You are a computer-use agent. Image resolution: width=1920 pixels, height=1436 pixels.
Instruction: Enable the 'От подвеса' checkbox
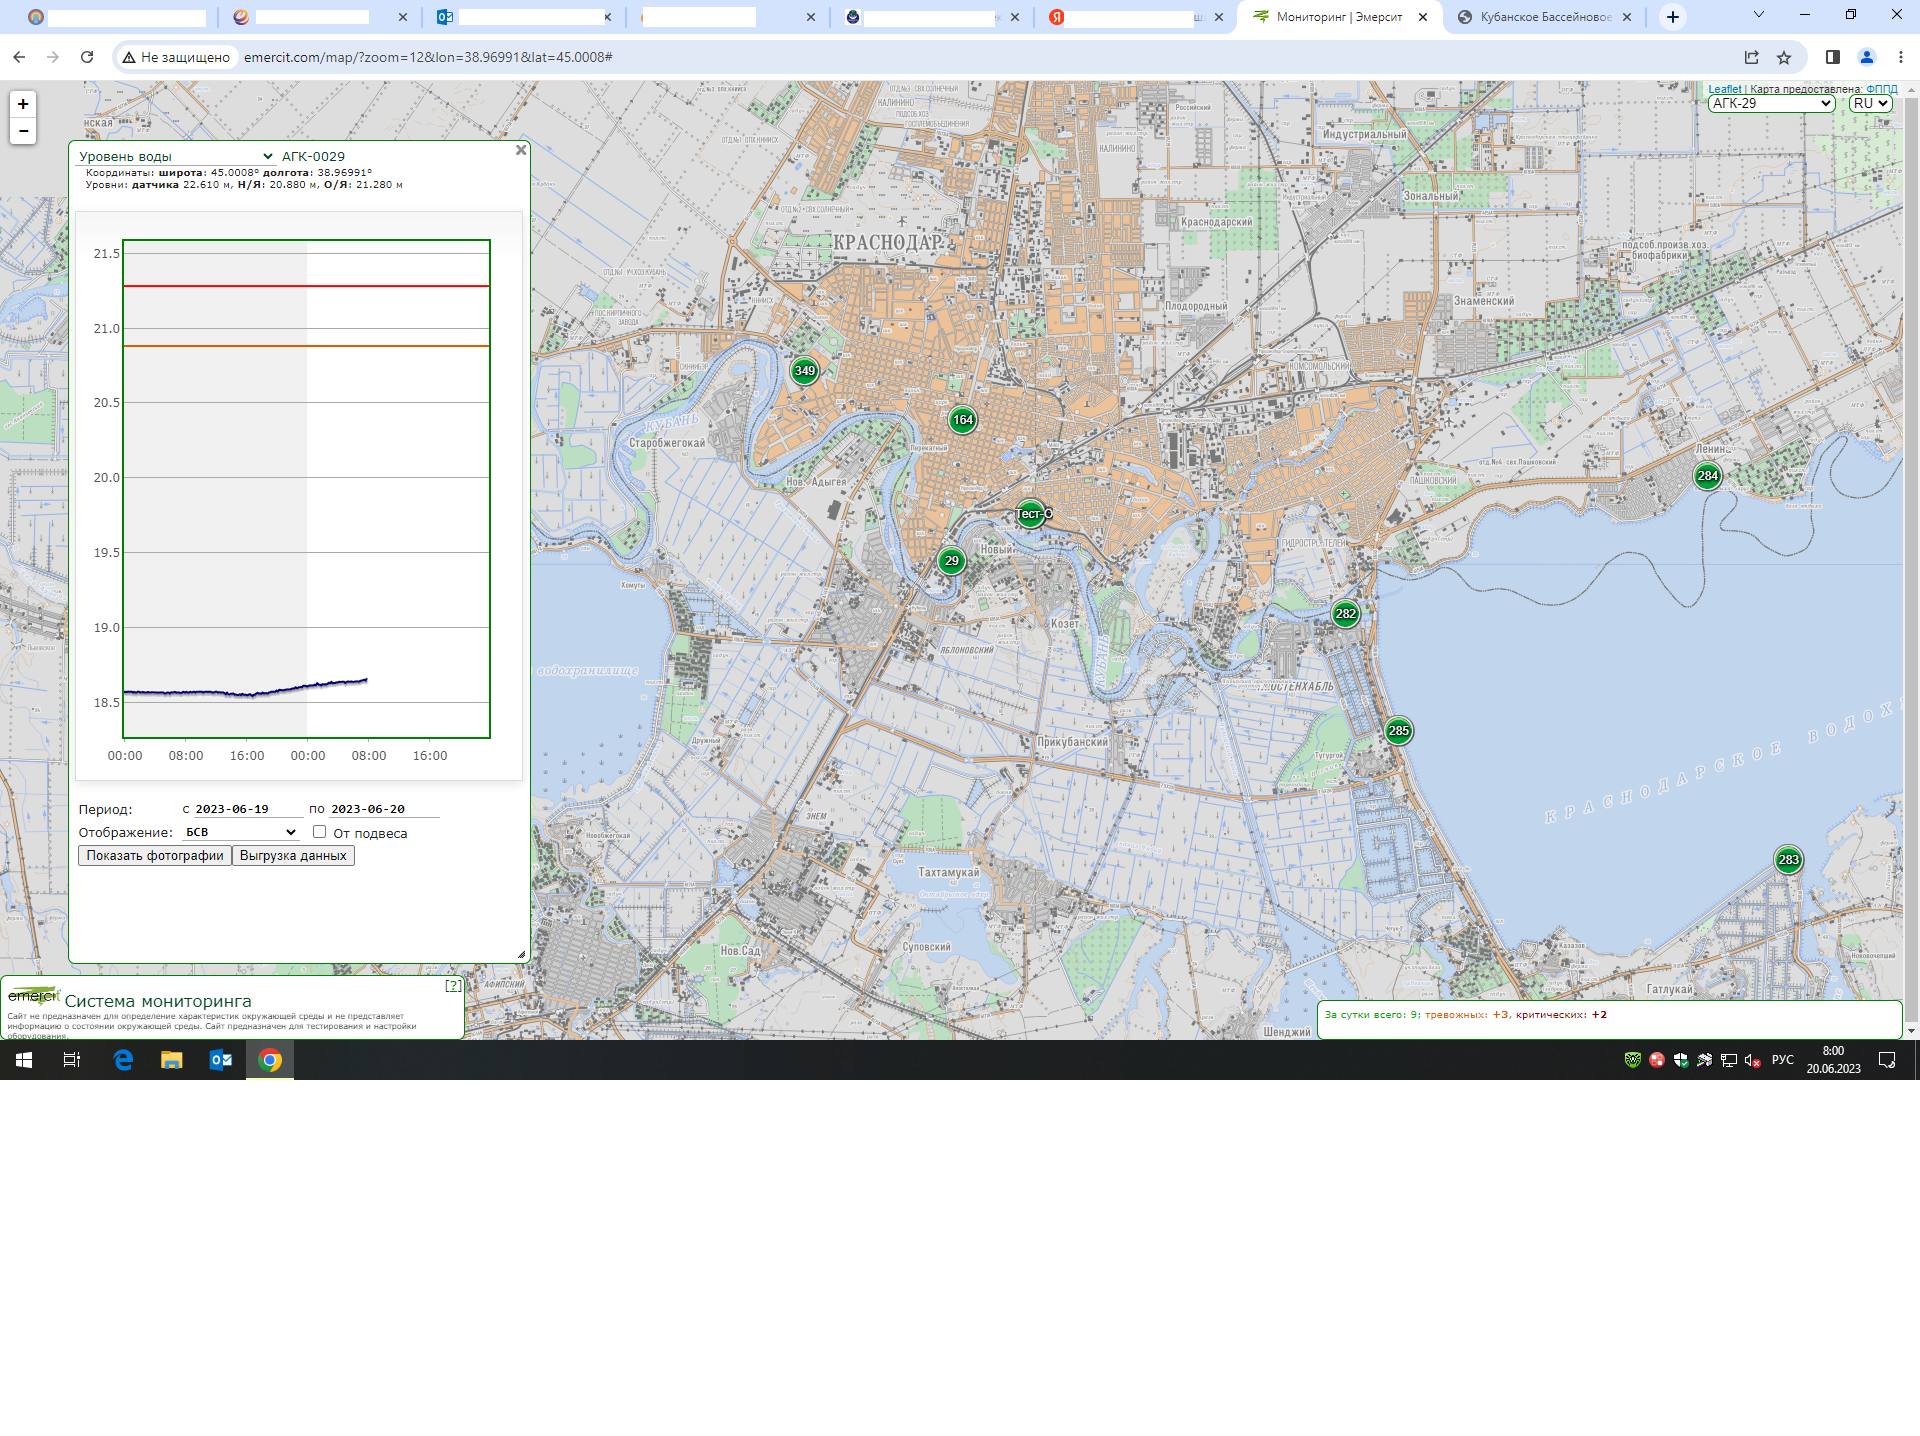[319, 832]
